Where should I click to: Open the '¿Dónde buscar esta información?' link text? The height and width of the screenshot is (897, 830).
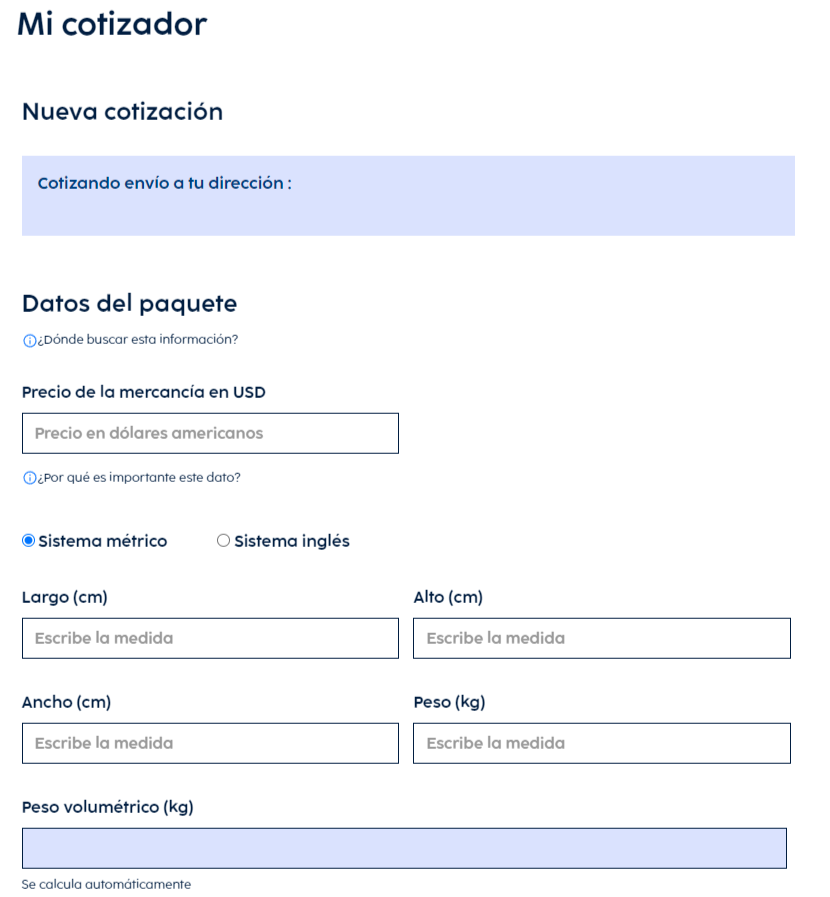click(137, 339)
